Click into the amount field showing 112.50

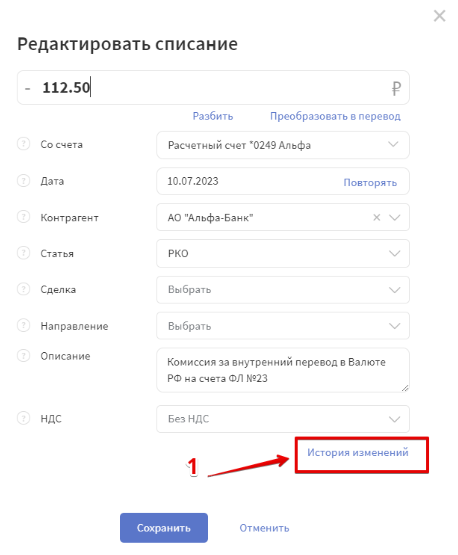[213, 87]
